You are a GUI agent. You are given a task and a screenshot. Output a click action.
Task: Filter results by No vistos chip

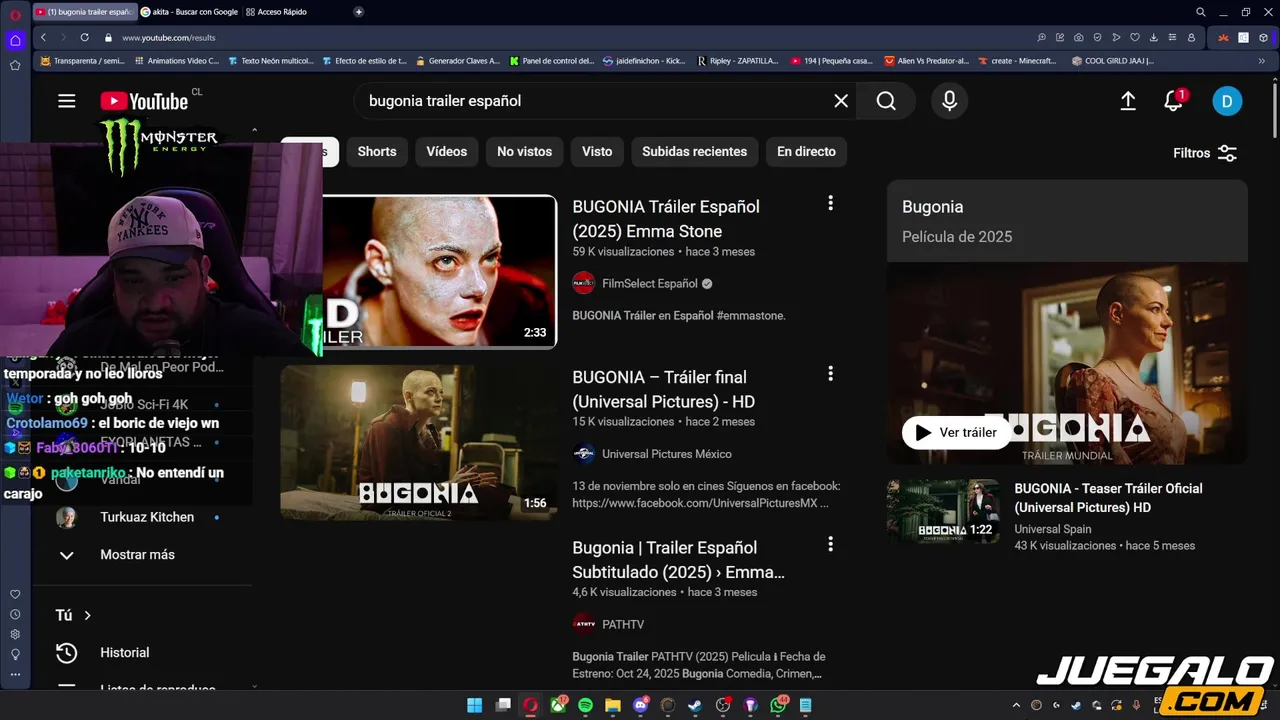click(524, 152)
